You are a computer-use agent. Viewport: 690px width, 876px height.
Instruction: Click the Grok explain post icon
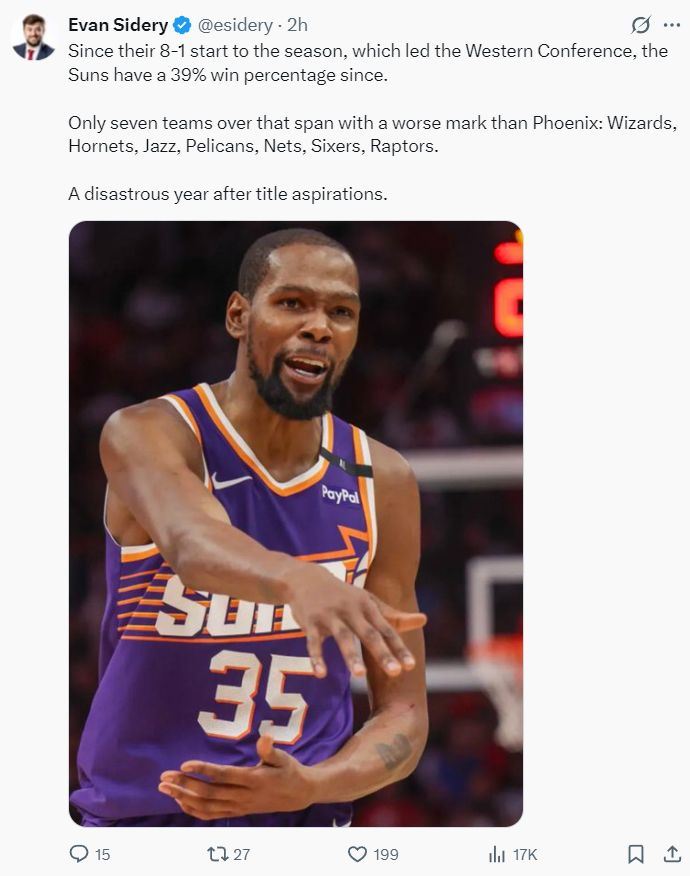click(641, 25)
